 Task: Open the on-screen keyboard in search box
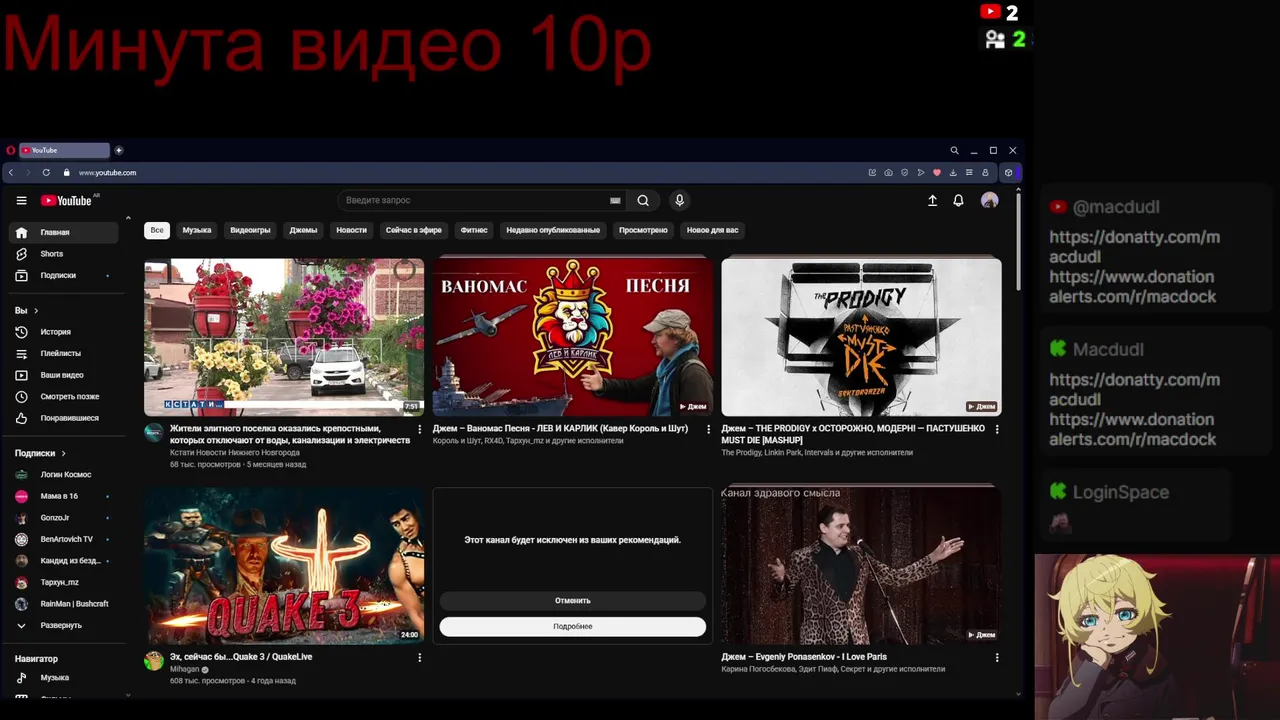click(x=615, y=200)
